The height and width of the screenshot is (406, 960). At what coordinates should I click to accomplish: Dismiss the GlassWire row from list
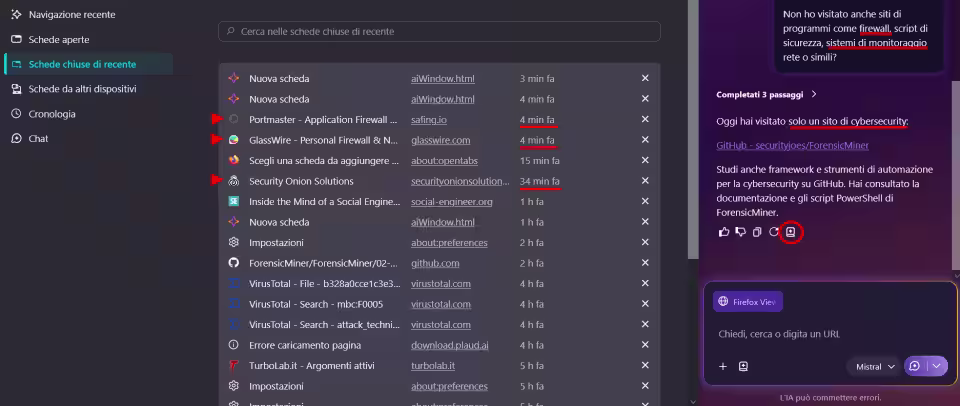(x=645, y=140)
